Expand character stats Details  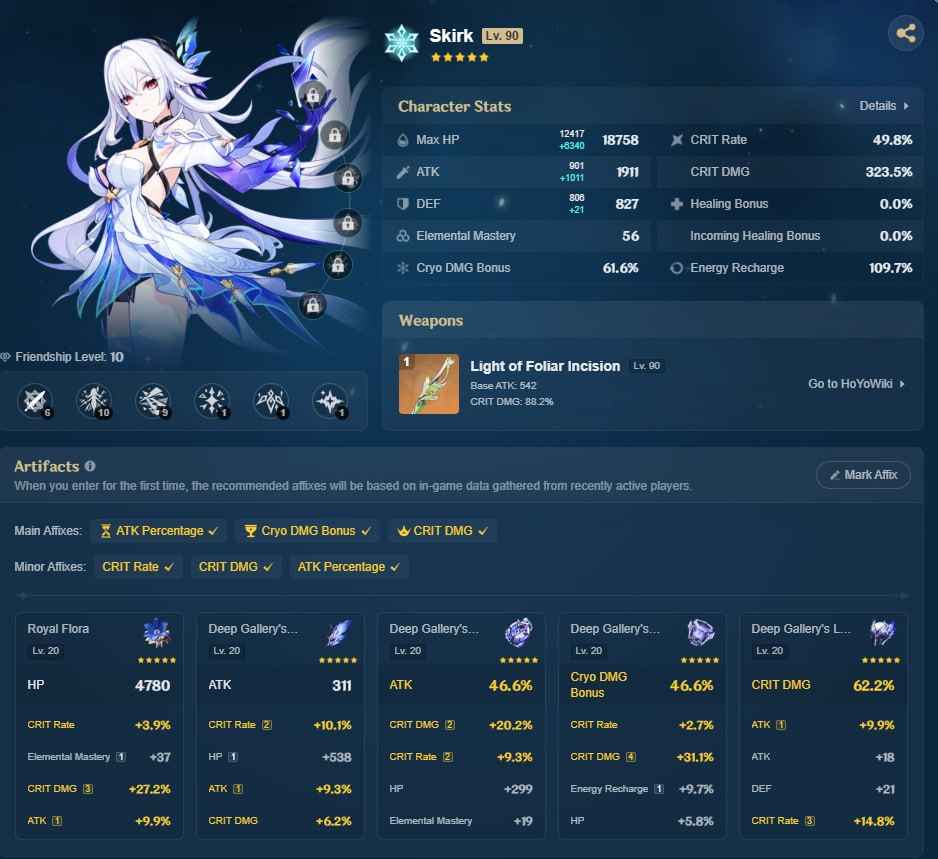(x=884, y=106)
